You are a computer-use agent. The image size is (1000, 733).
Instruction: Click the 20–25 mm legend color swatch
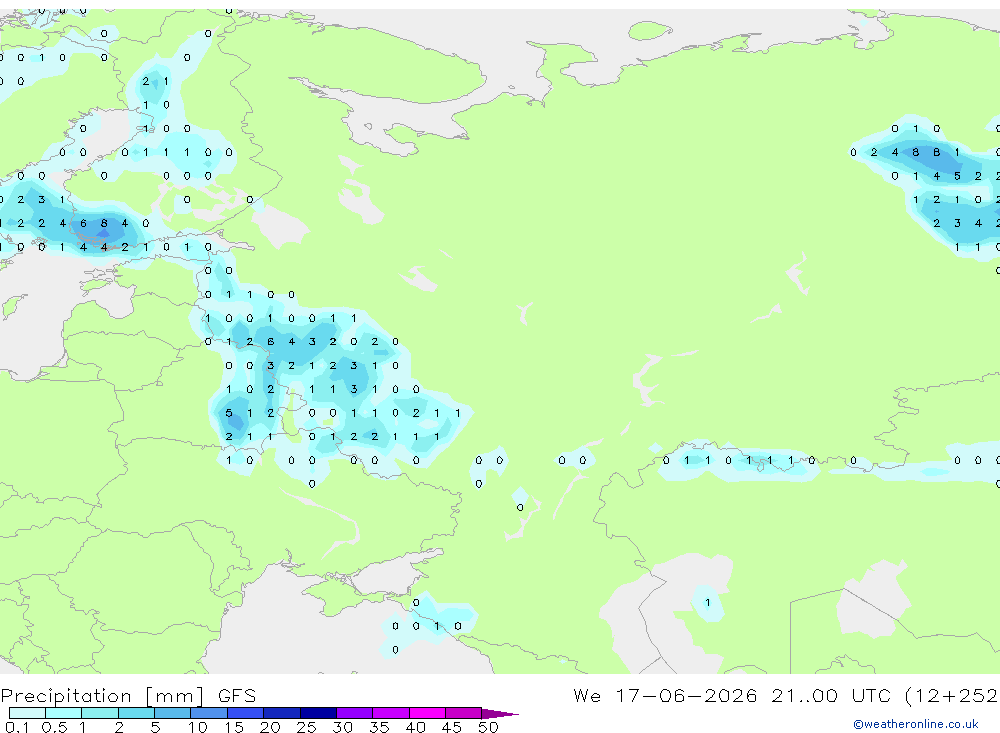[x=282, y=713]
